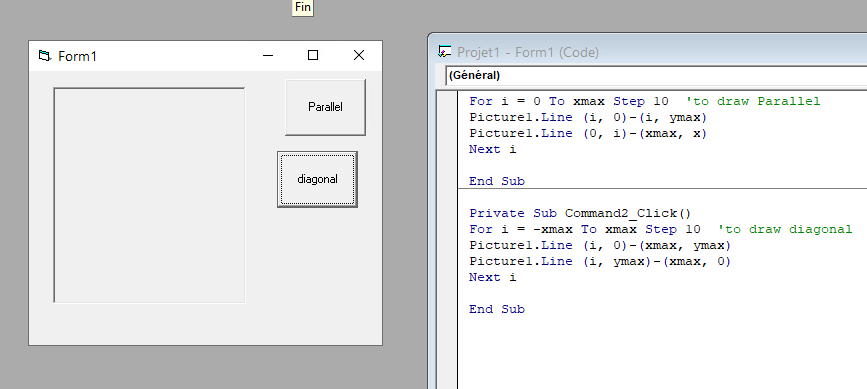Image resolution: width=867 pixels, height=389 pixels.
Task: Click the Form1 window icon
Action: 44,56
